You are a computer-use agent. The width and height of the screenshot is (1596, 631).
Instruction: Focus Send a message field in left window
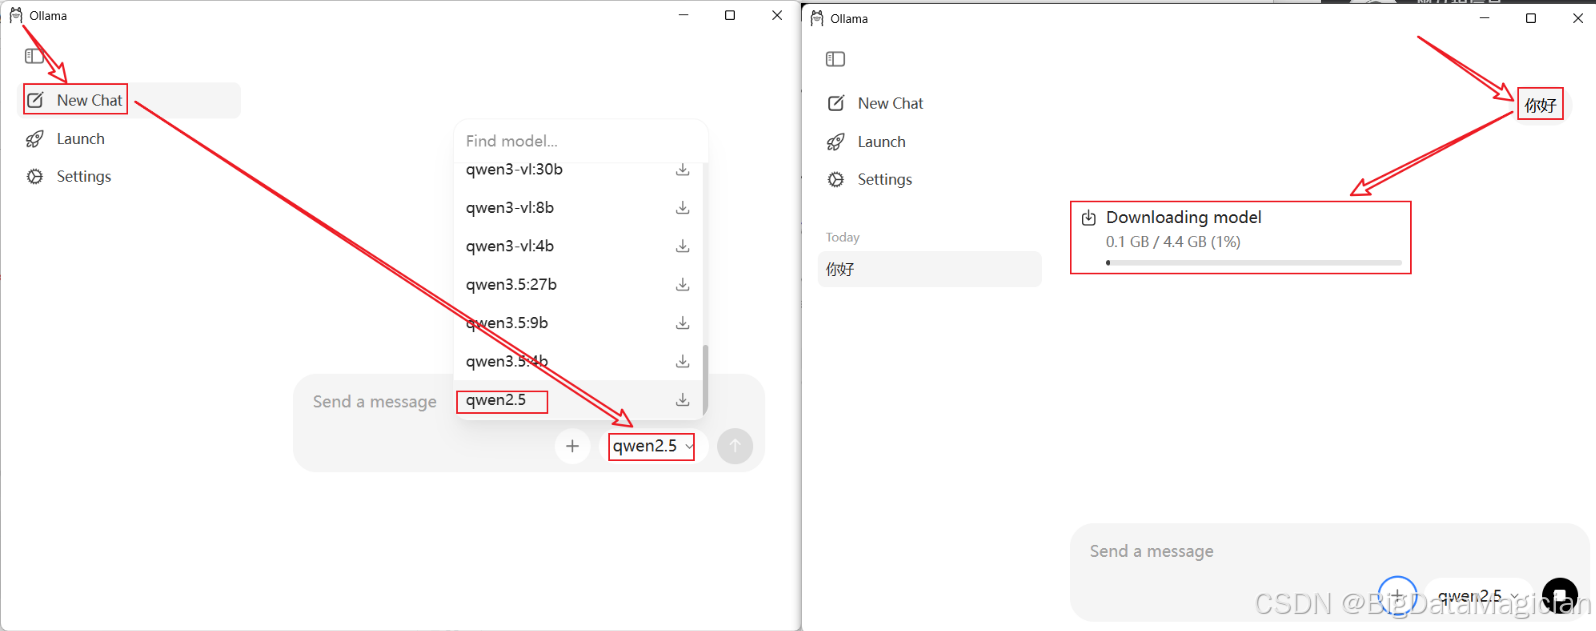pos(375,402)
